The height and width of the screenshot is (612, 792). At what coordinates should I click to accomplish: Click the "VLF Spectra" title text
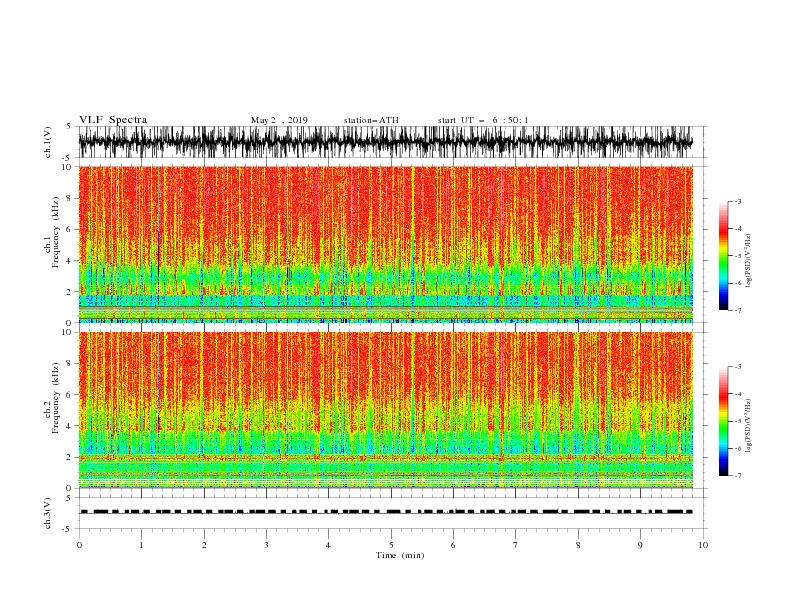113,120
